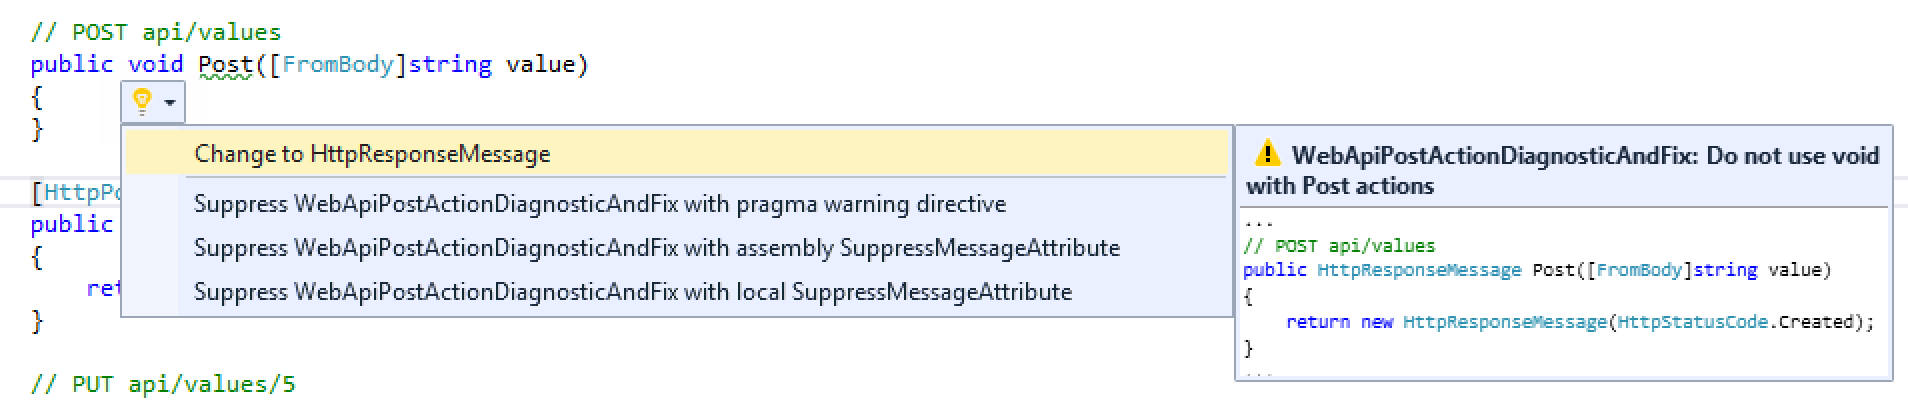Screen dimensions: 1908x402
Task: Click the FromBody attribute in method signature
Action: pyautogui.click(x=338, y=65)
